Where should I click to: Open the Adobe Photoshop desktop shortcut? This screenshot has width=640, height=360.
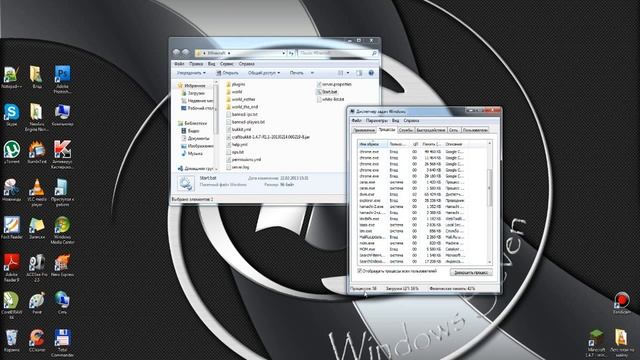[x=62, y=79]
